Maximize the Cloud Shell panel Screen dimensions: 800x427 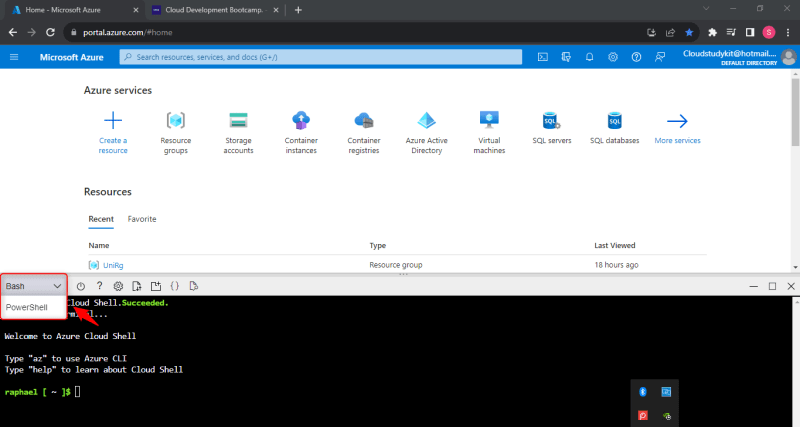[772, 286]
